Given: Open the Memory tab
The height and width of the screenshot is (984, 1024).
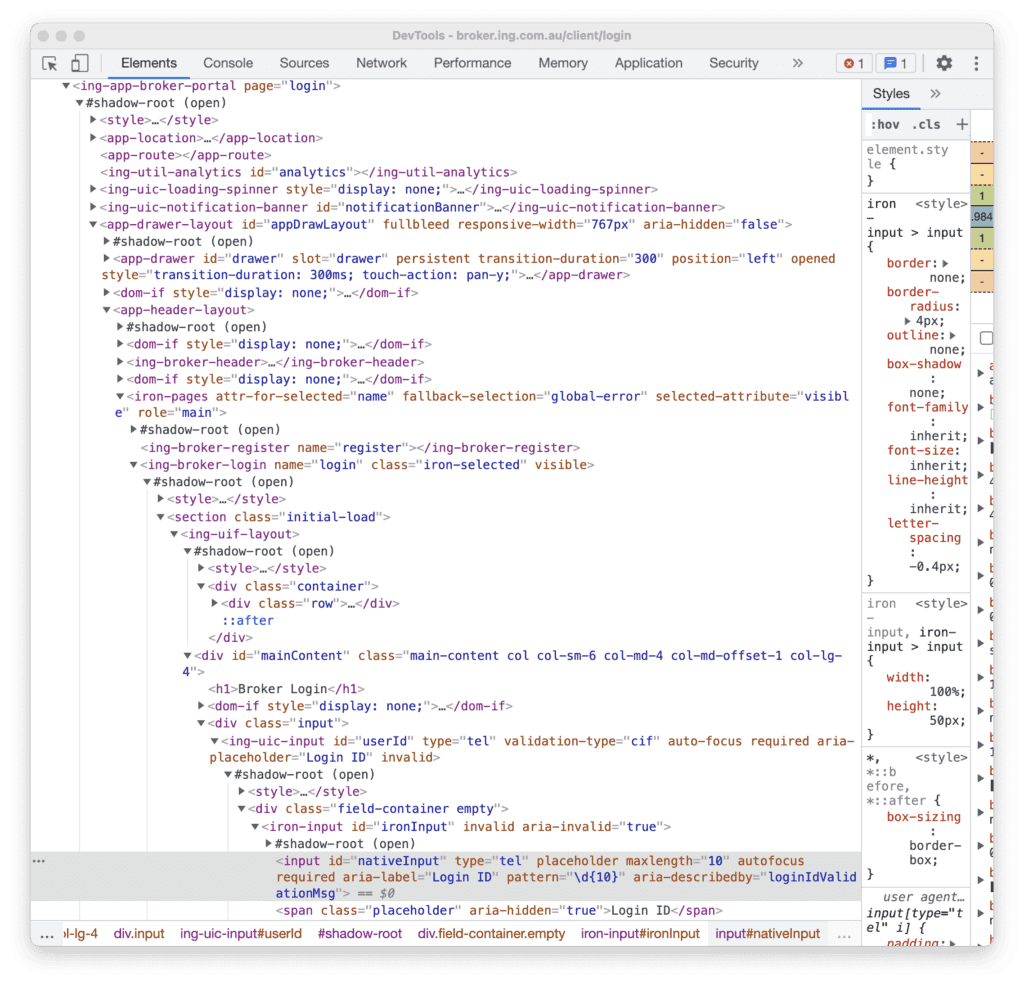Looking at the screenshot, I should tap(563, 63).
